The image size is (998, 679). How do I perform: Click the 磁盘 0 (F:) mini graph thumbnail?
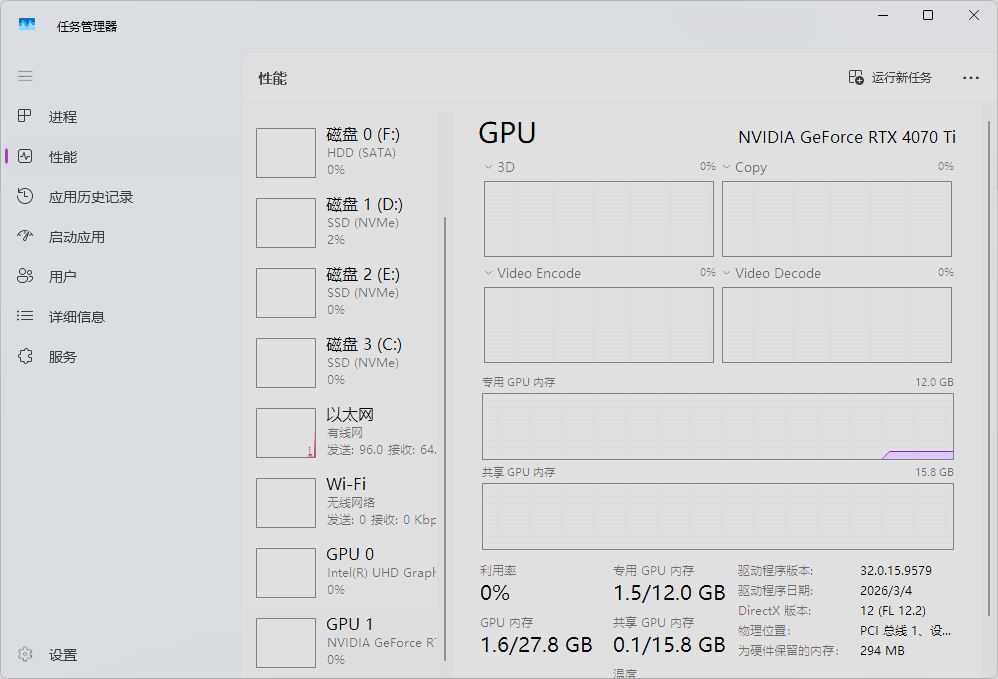click(x=286, y=153)
